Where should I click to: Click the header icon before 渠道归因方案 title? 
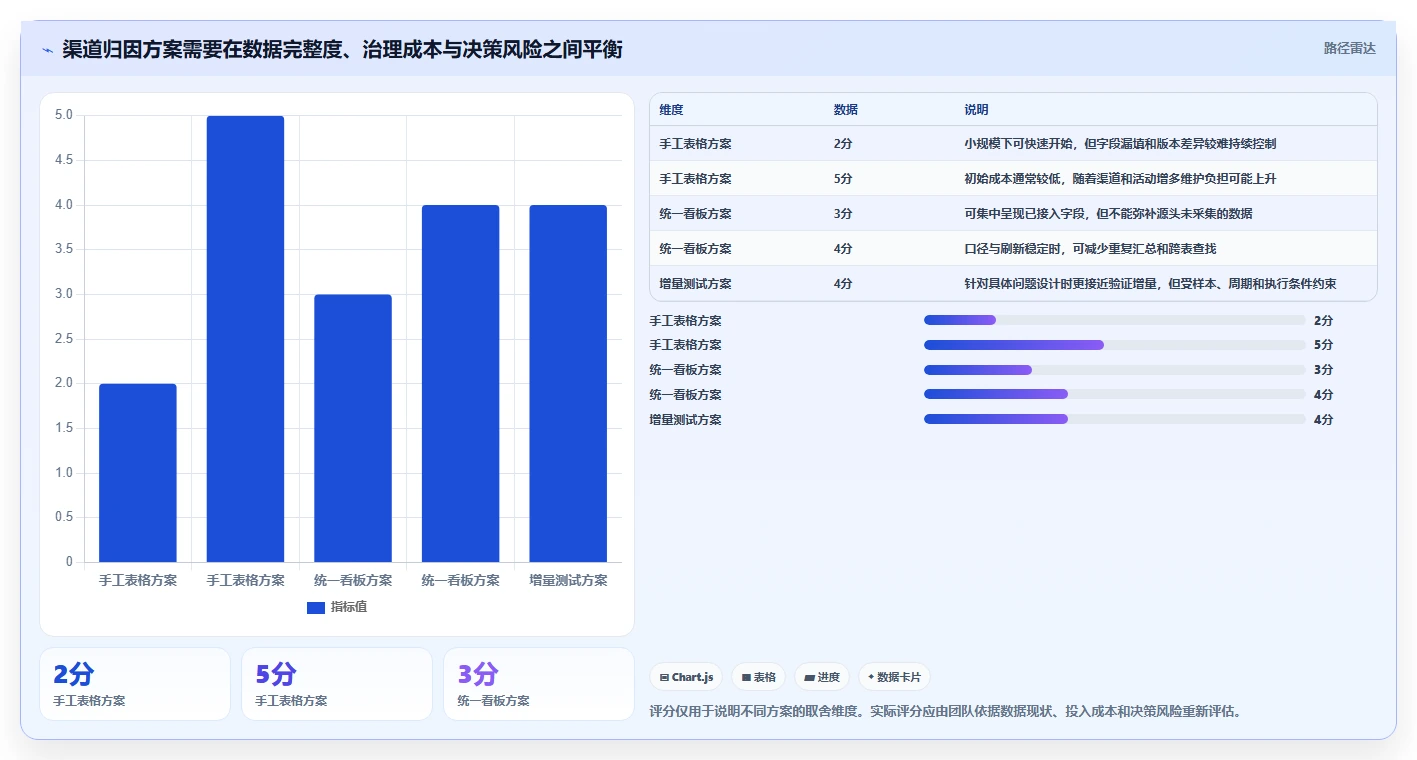click(x=48, y=50)
